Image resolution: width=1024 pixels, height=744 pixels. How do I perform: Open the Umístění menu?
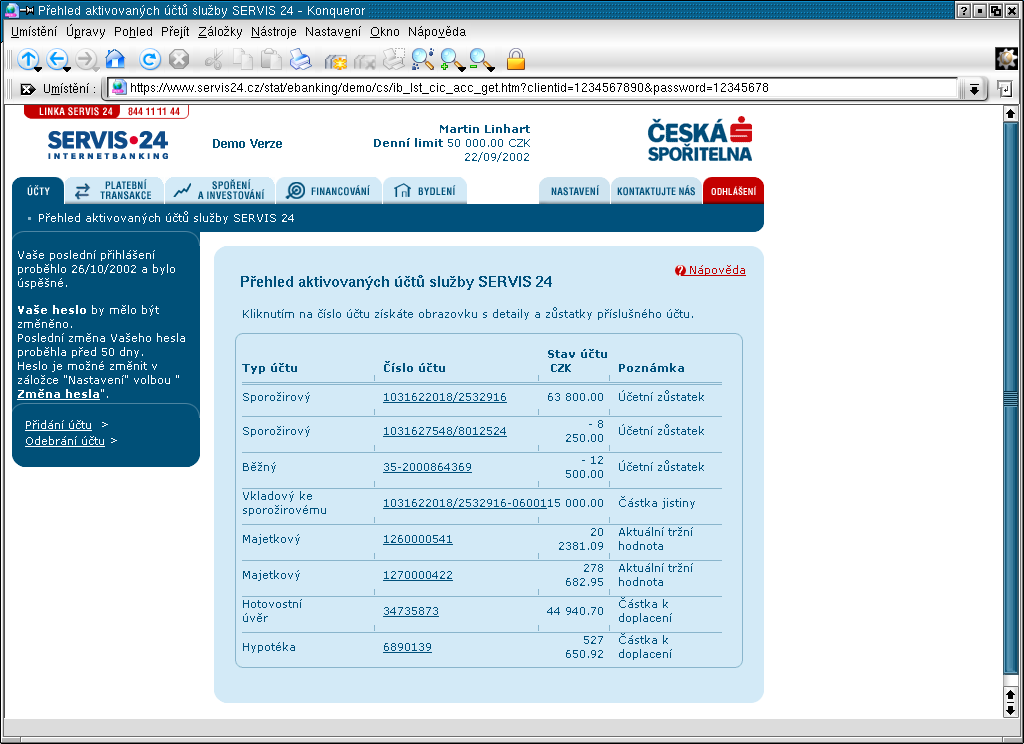(34, 31)
